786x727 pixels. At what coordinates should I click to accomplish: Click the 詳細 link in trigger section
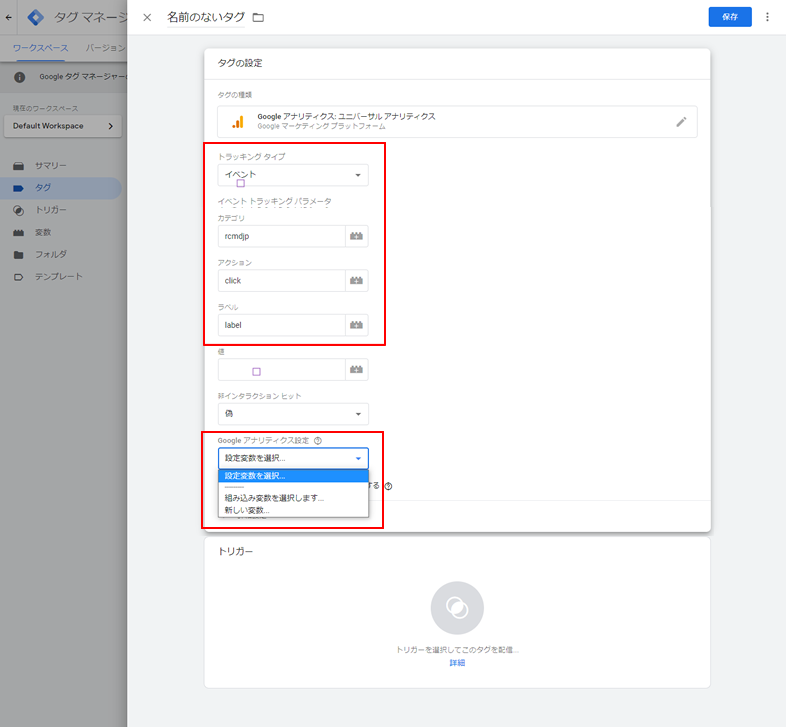pos(457,663)
